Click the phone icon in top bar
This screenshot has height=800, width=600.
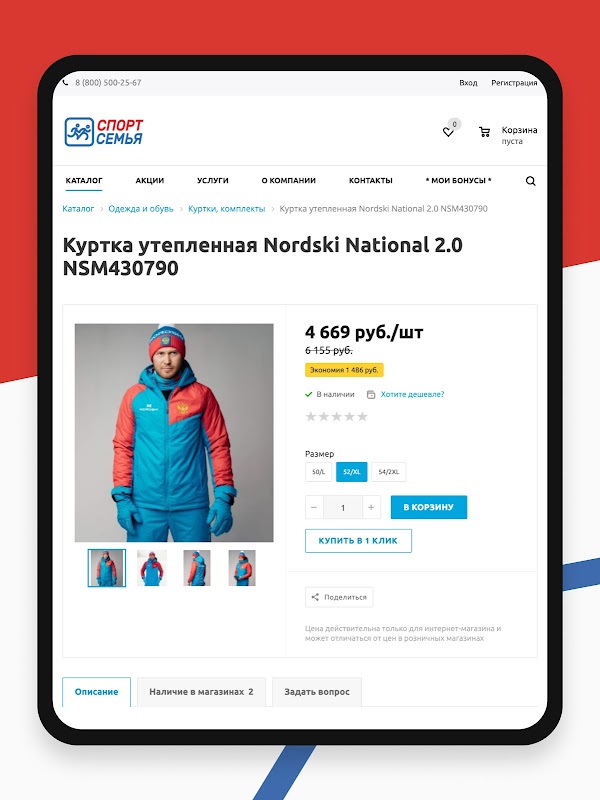click(65, 82)
